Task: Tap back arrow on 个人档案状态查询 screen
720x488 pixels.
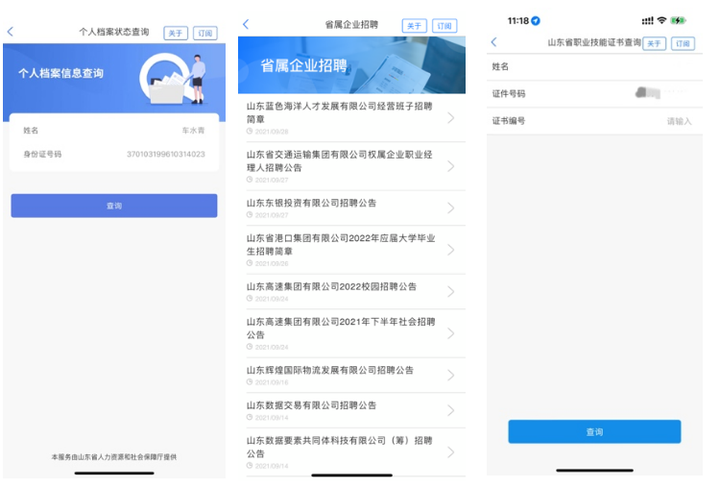Action: 10,32
